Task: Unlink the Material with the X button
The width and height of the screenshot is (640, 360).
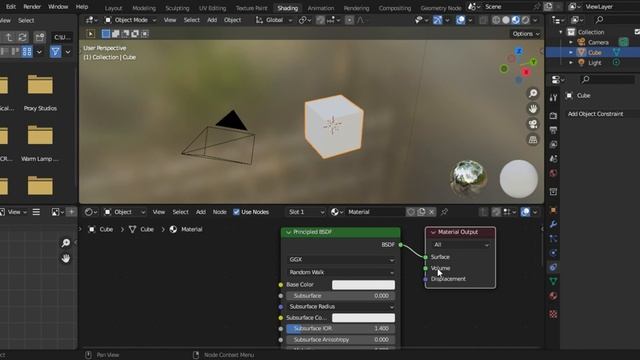Action: [x=431, y=212]
